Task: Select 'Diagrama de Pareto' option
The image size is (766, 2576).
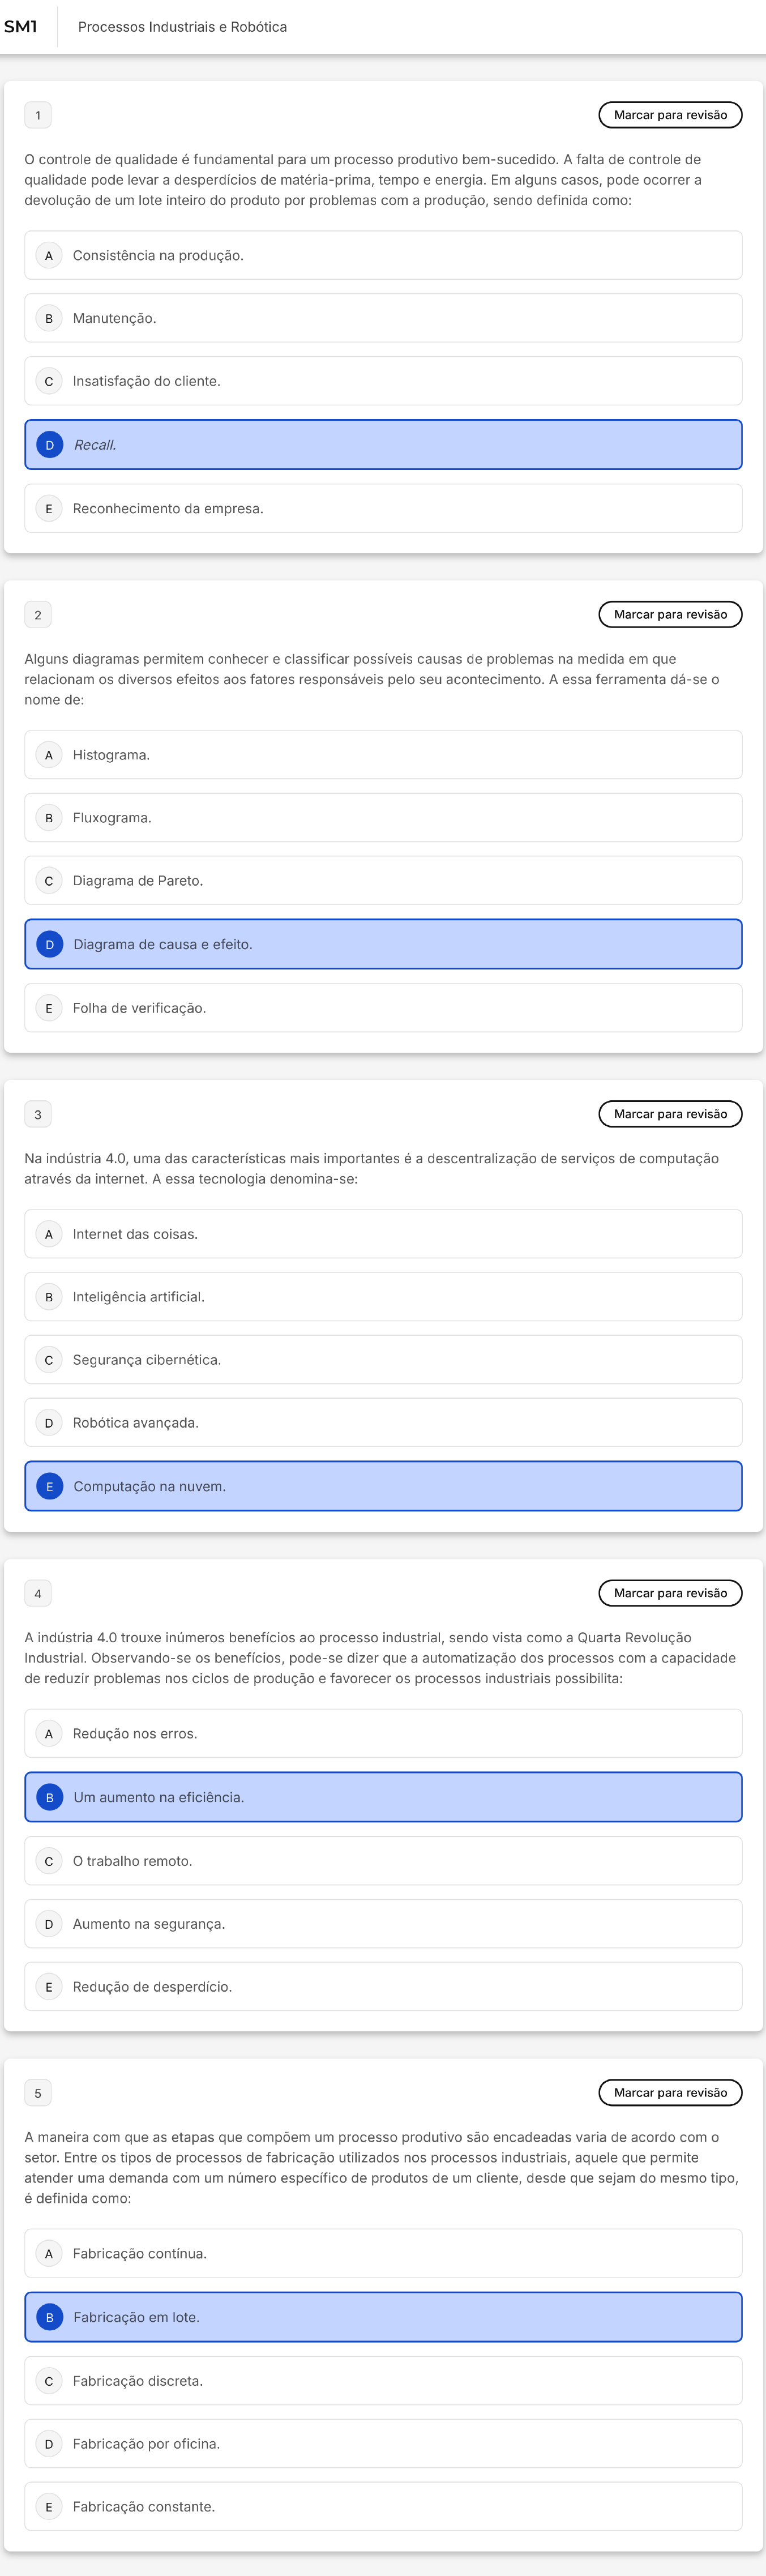Action: pyautogui.click(x=383, y=881)
